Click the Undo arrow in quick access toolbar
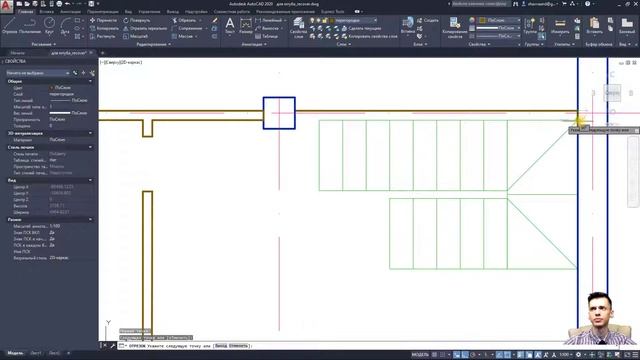Screen dimensions: 640x360 click(67, 4)
